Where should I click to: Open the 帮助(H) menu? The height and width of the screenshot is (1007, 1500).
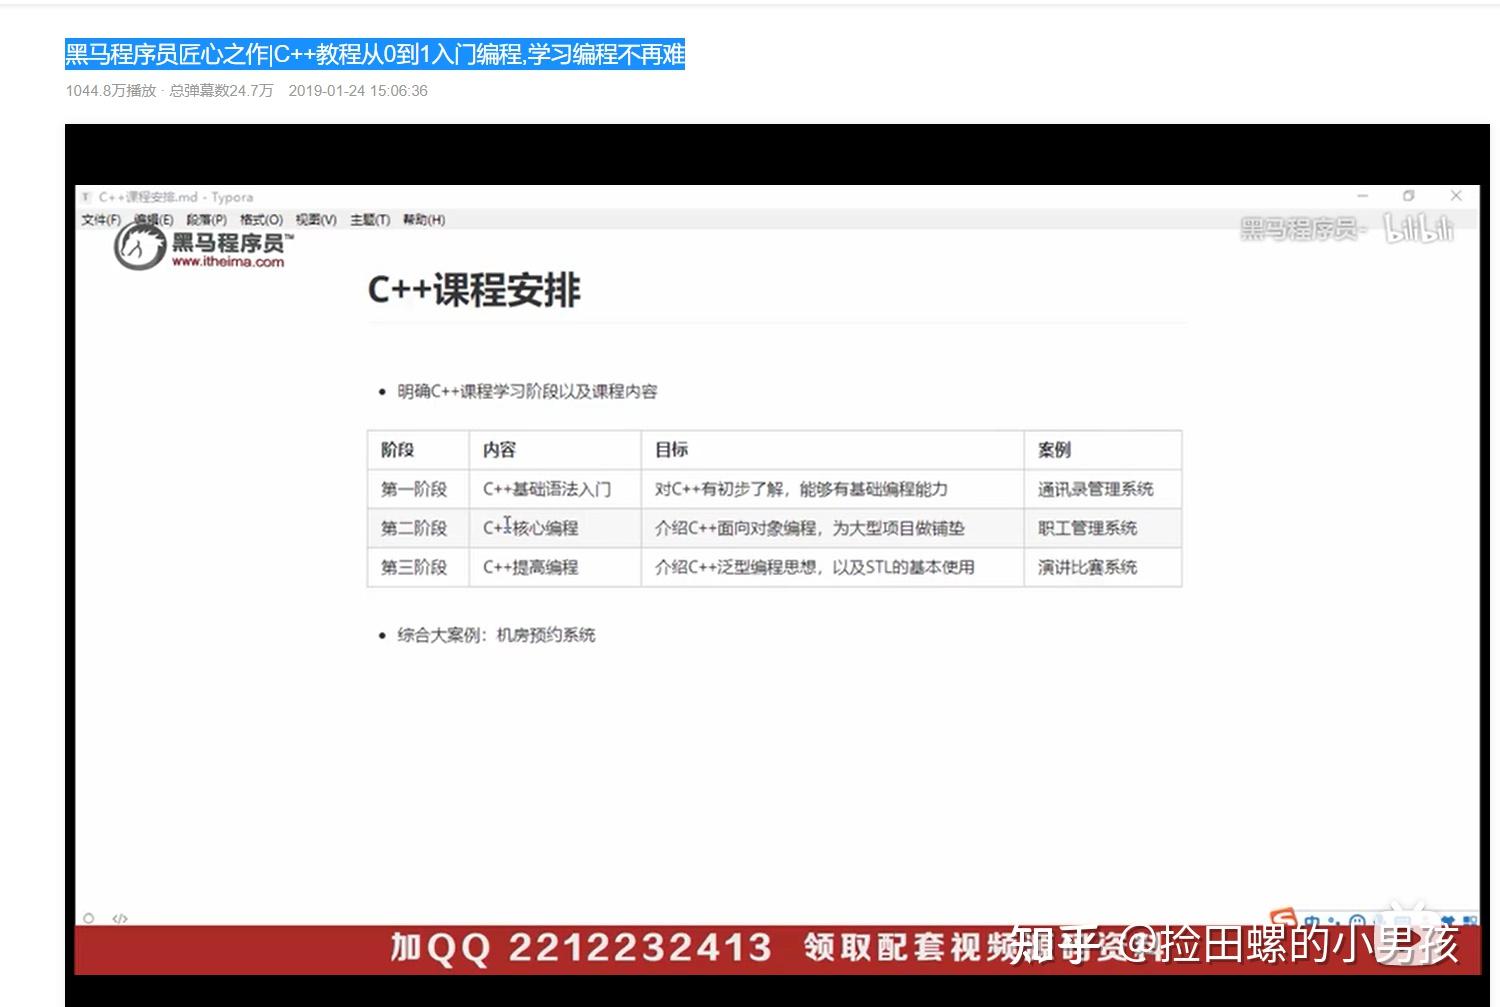coord(425,220)
